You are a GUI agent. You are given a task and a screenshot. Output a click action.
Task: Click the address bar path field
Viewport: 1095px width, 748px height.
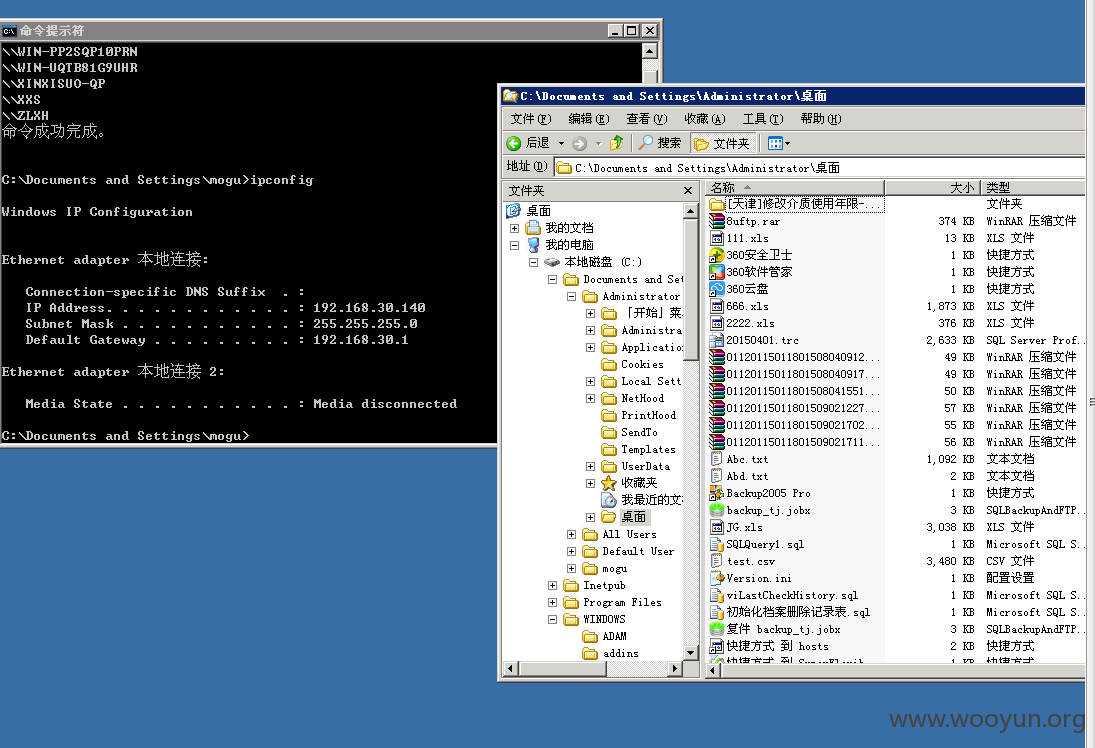pyautogui.click(x=820, y=168)
